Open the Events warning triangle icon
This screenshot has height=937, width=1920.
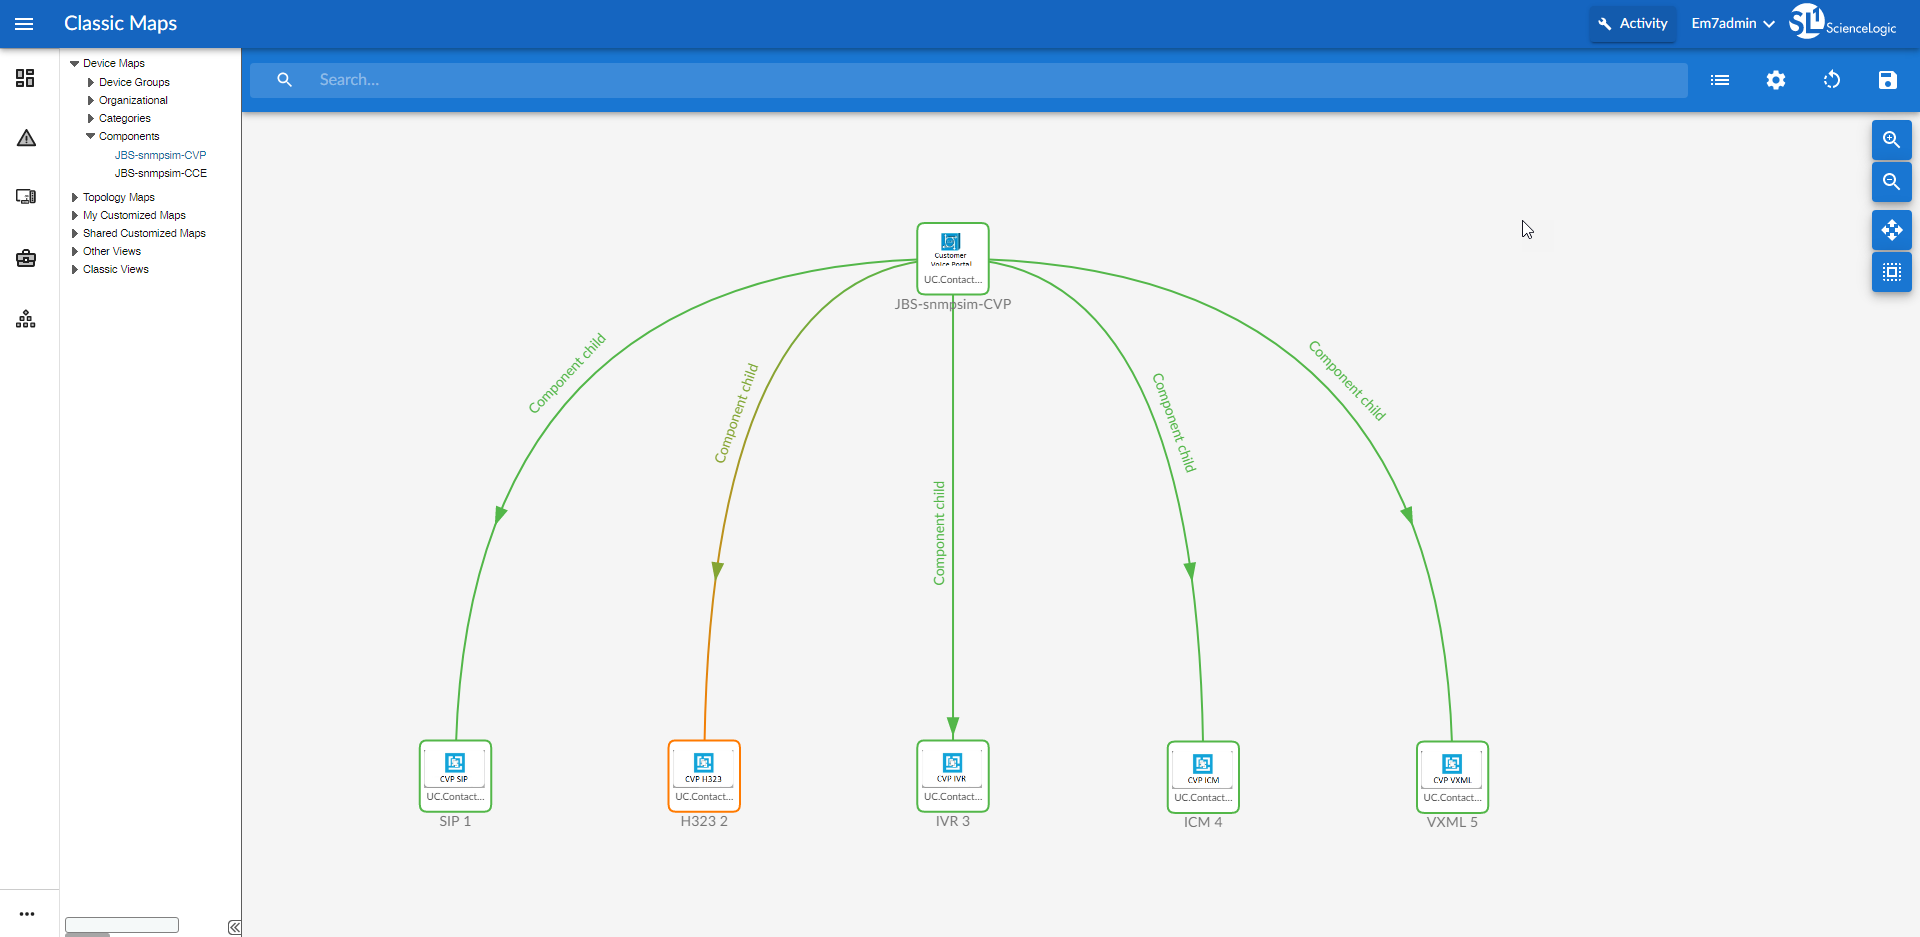pos(26,138)
